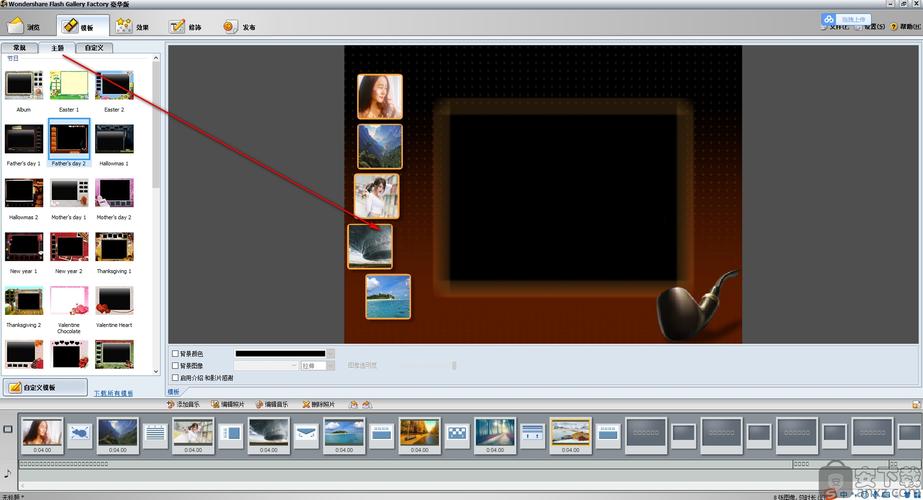Click the 删除照片 delete photo button
The height and width of the screenshot is (500, 923).
(x=318, y=405)
